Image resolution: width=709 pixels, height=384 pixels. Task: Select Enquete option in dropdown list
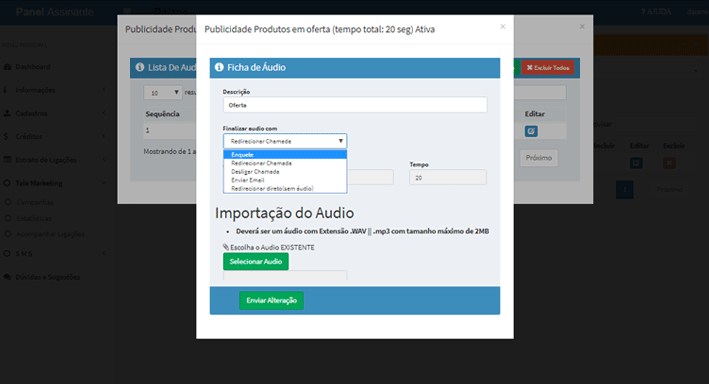pos(285,155)
